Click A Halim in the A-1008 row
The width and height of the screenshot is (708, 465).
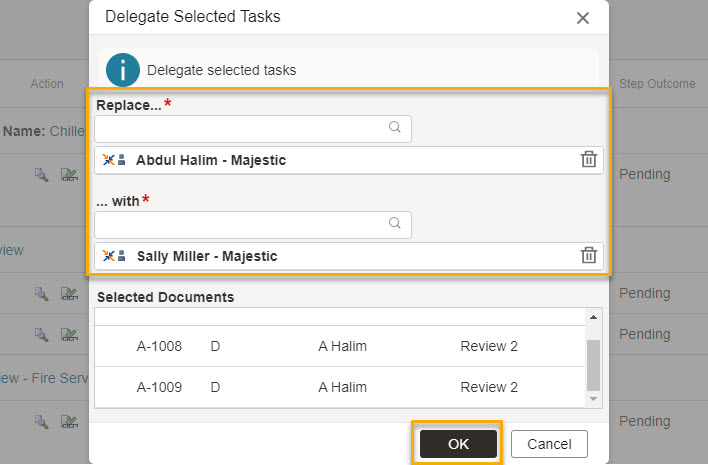click(x=342, y=346)
